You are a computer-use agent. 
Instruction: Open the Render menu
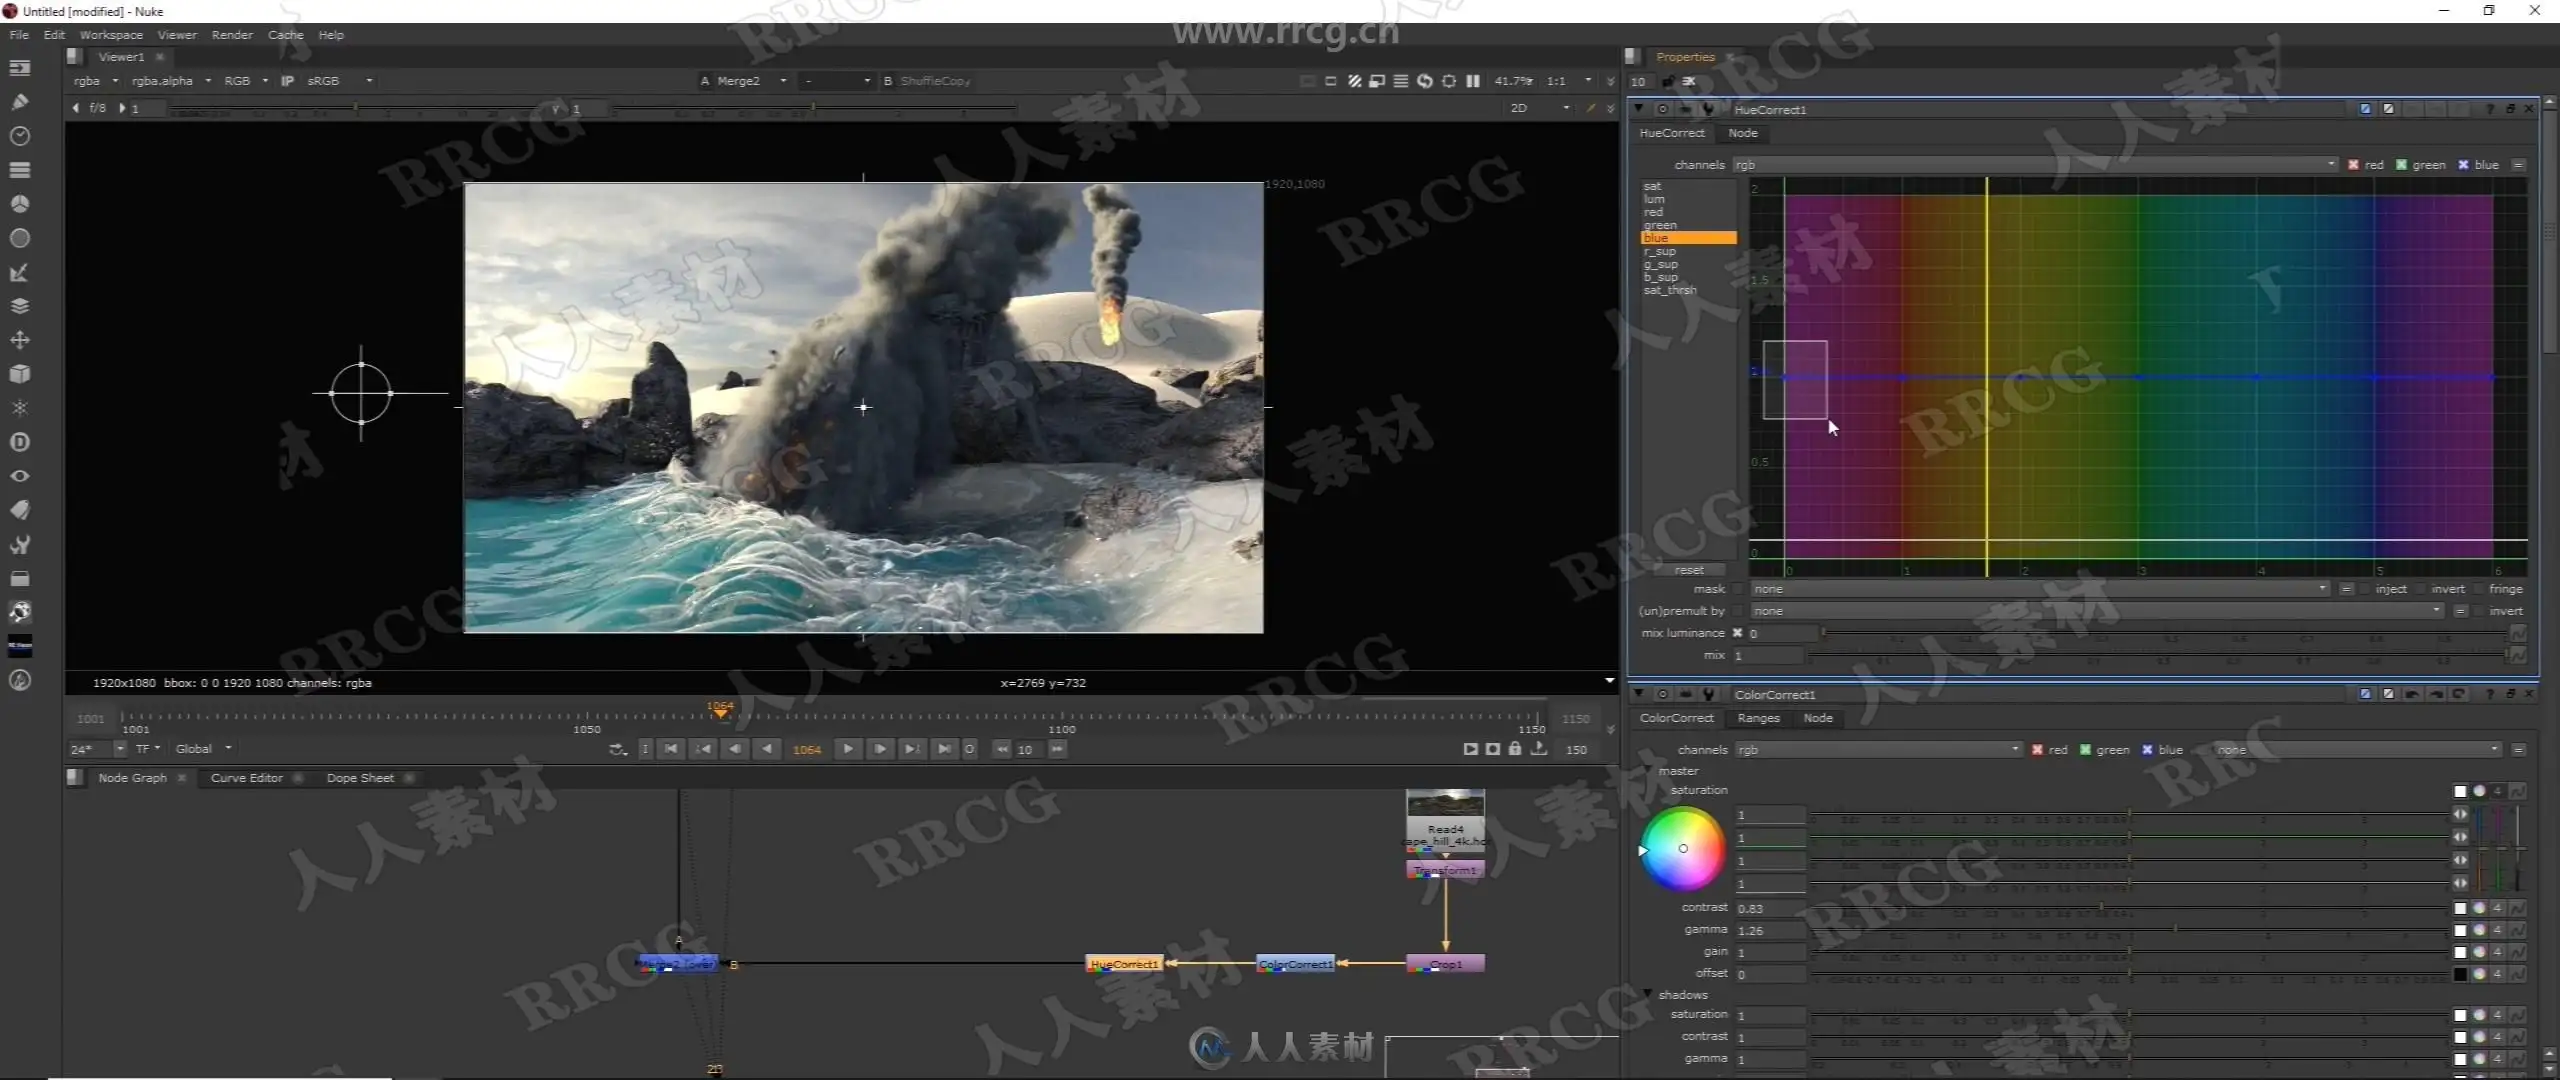click(232, 35)
